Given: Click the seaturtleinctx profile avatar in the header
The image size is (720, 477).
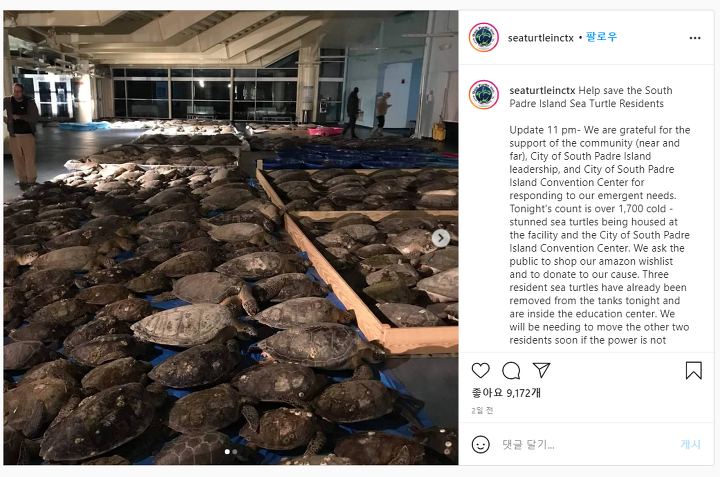Looking at the screenshot, I should pyautogui.click(x=484, y=38).
